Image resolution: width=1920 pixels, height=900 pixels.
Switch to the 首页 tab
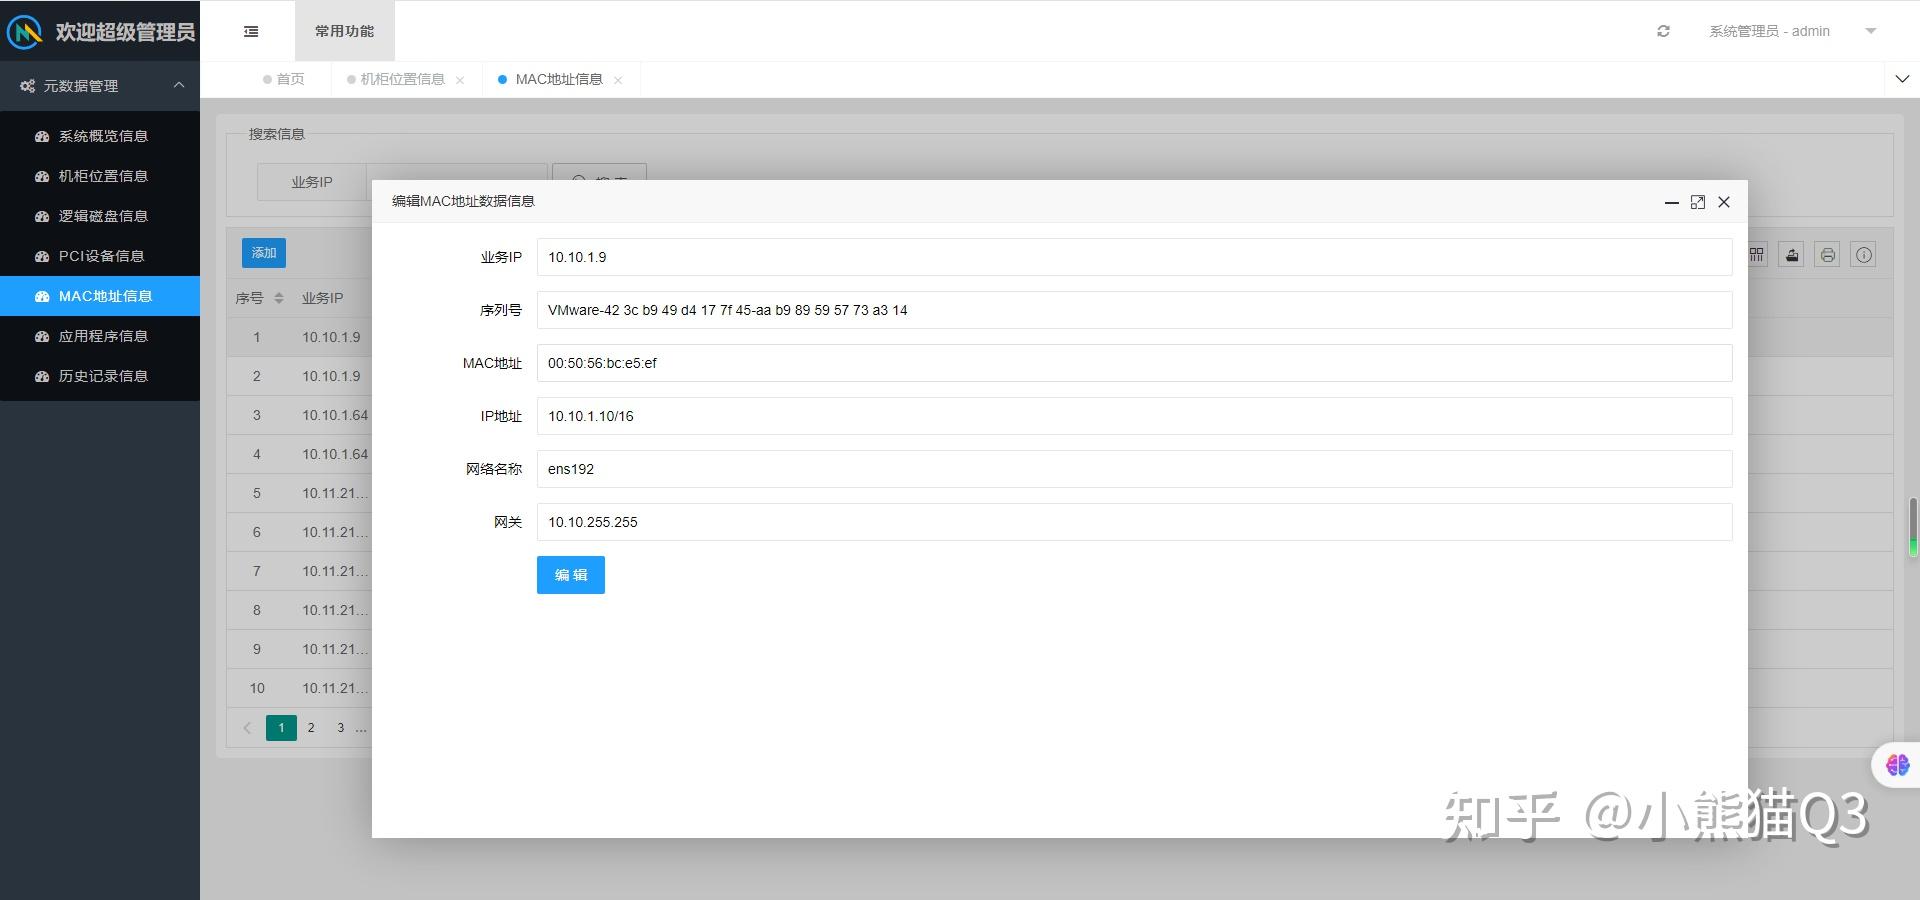[283, 79]
